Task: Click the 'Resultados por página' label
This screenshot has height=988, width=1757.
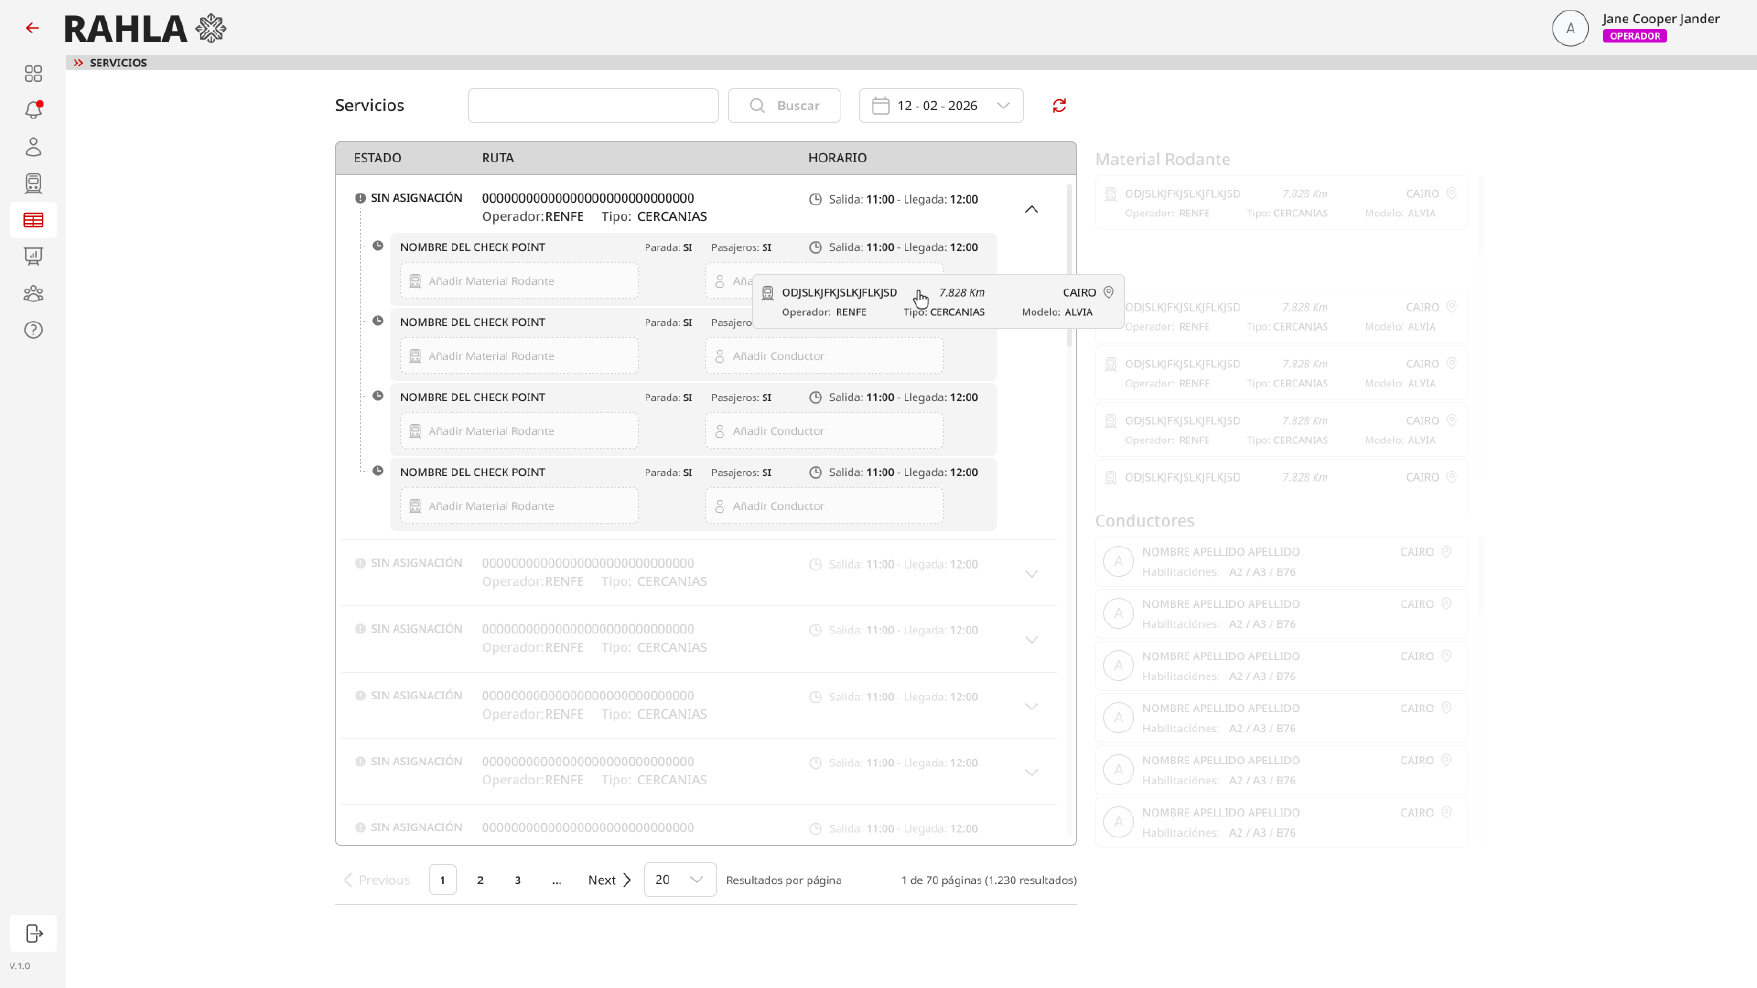Action: (x=783, y=880)
